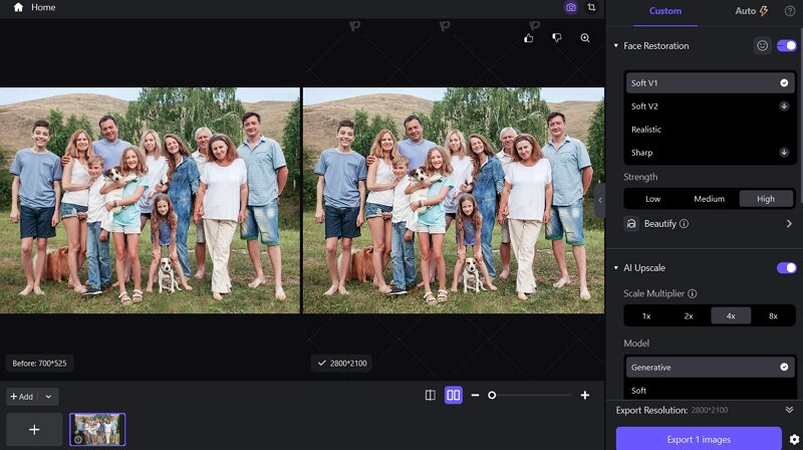Collapse the right side panel
Image resolution: width=803 pixels, height=450 pixels.
coord(600,200)
